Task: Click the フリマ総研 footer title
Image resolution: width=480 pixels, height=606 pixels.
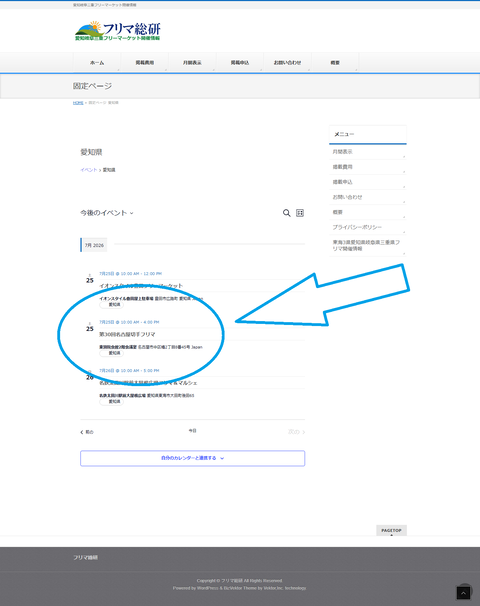Action: pos(85,558)
